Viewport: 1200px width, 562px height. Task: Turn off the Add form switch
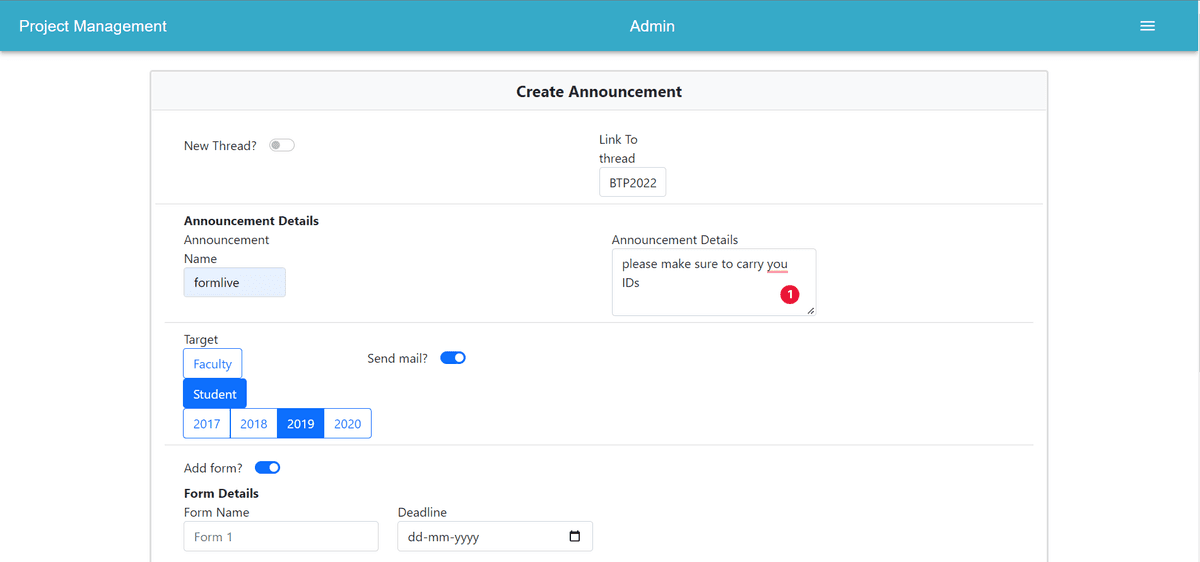pyautogui.click(x=268, y=467)
